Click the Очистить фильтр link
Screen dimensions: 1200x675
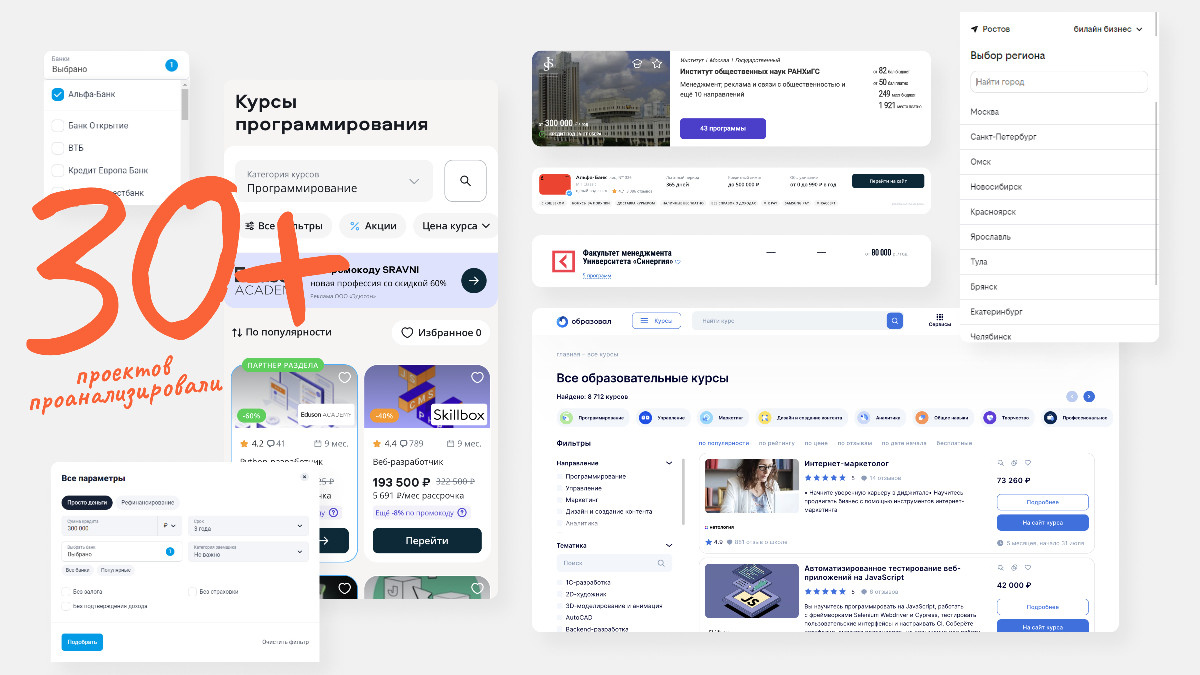tap(285, 642)
